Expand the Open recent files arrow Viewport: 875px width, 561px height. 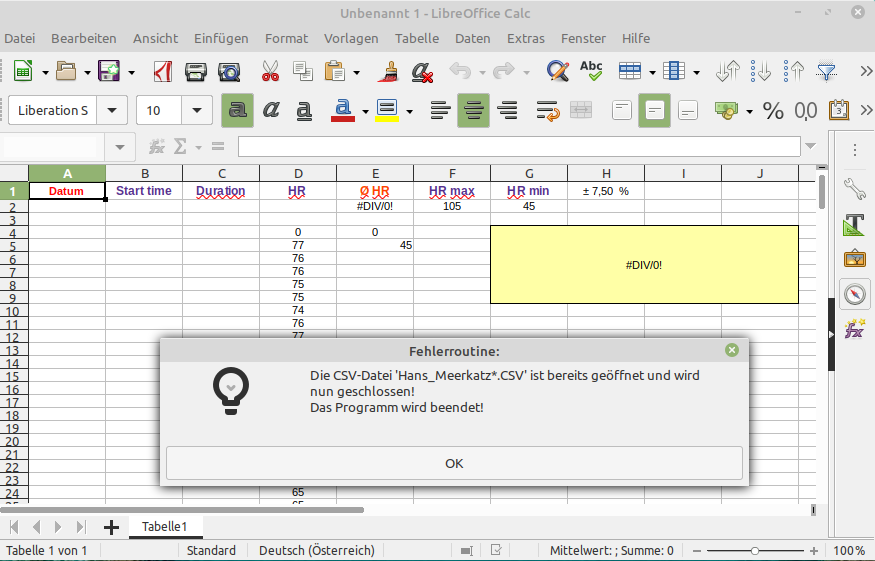[x=88, y=73]
